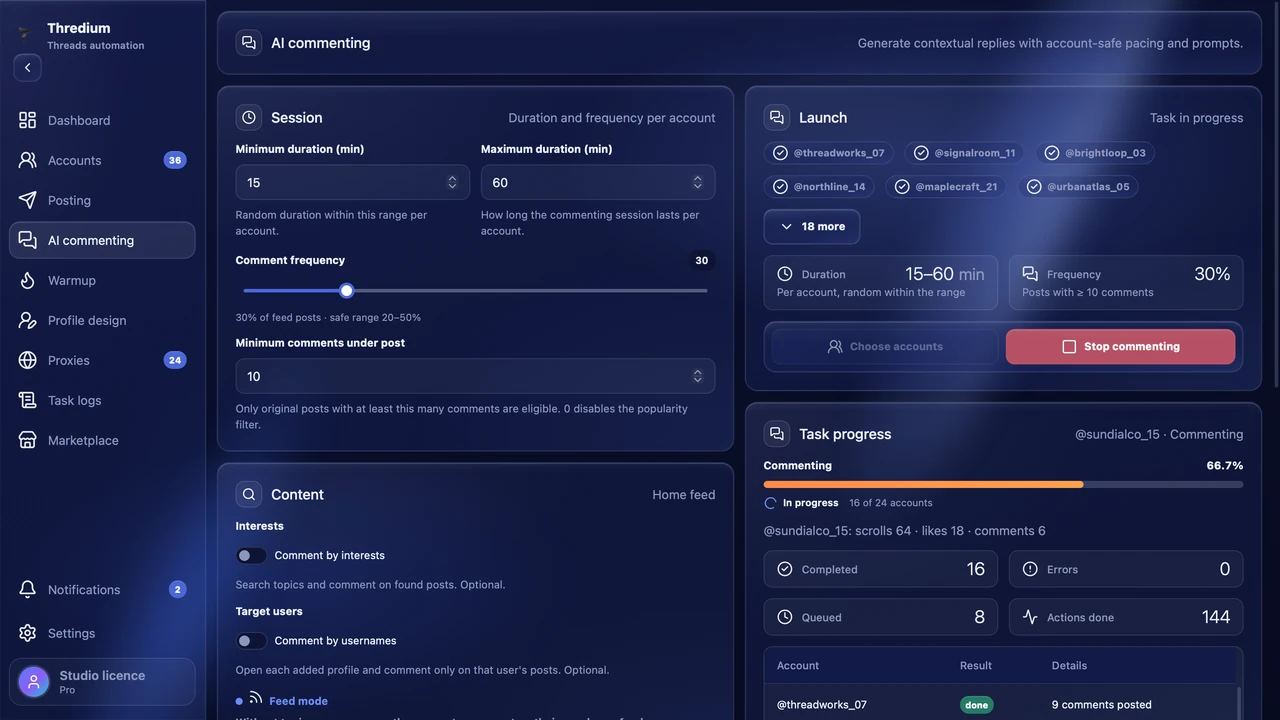Click the Launch panel chat icon

tap(776, 117)
